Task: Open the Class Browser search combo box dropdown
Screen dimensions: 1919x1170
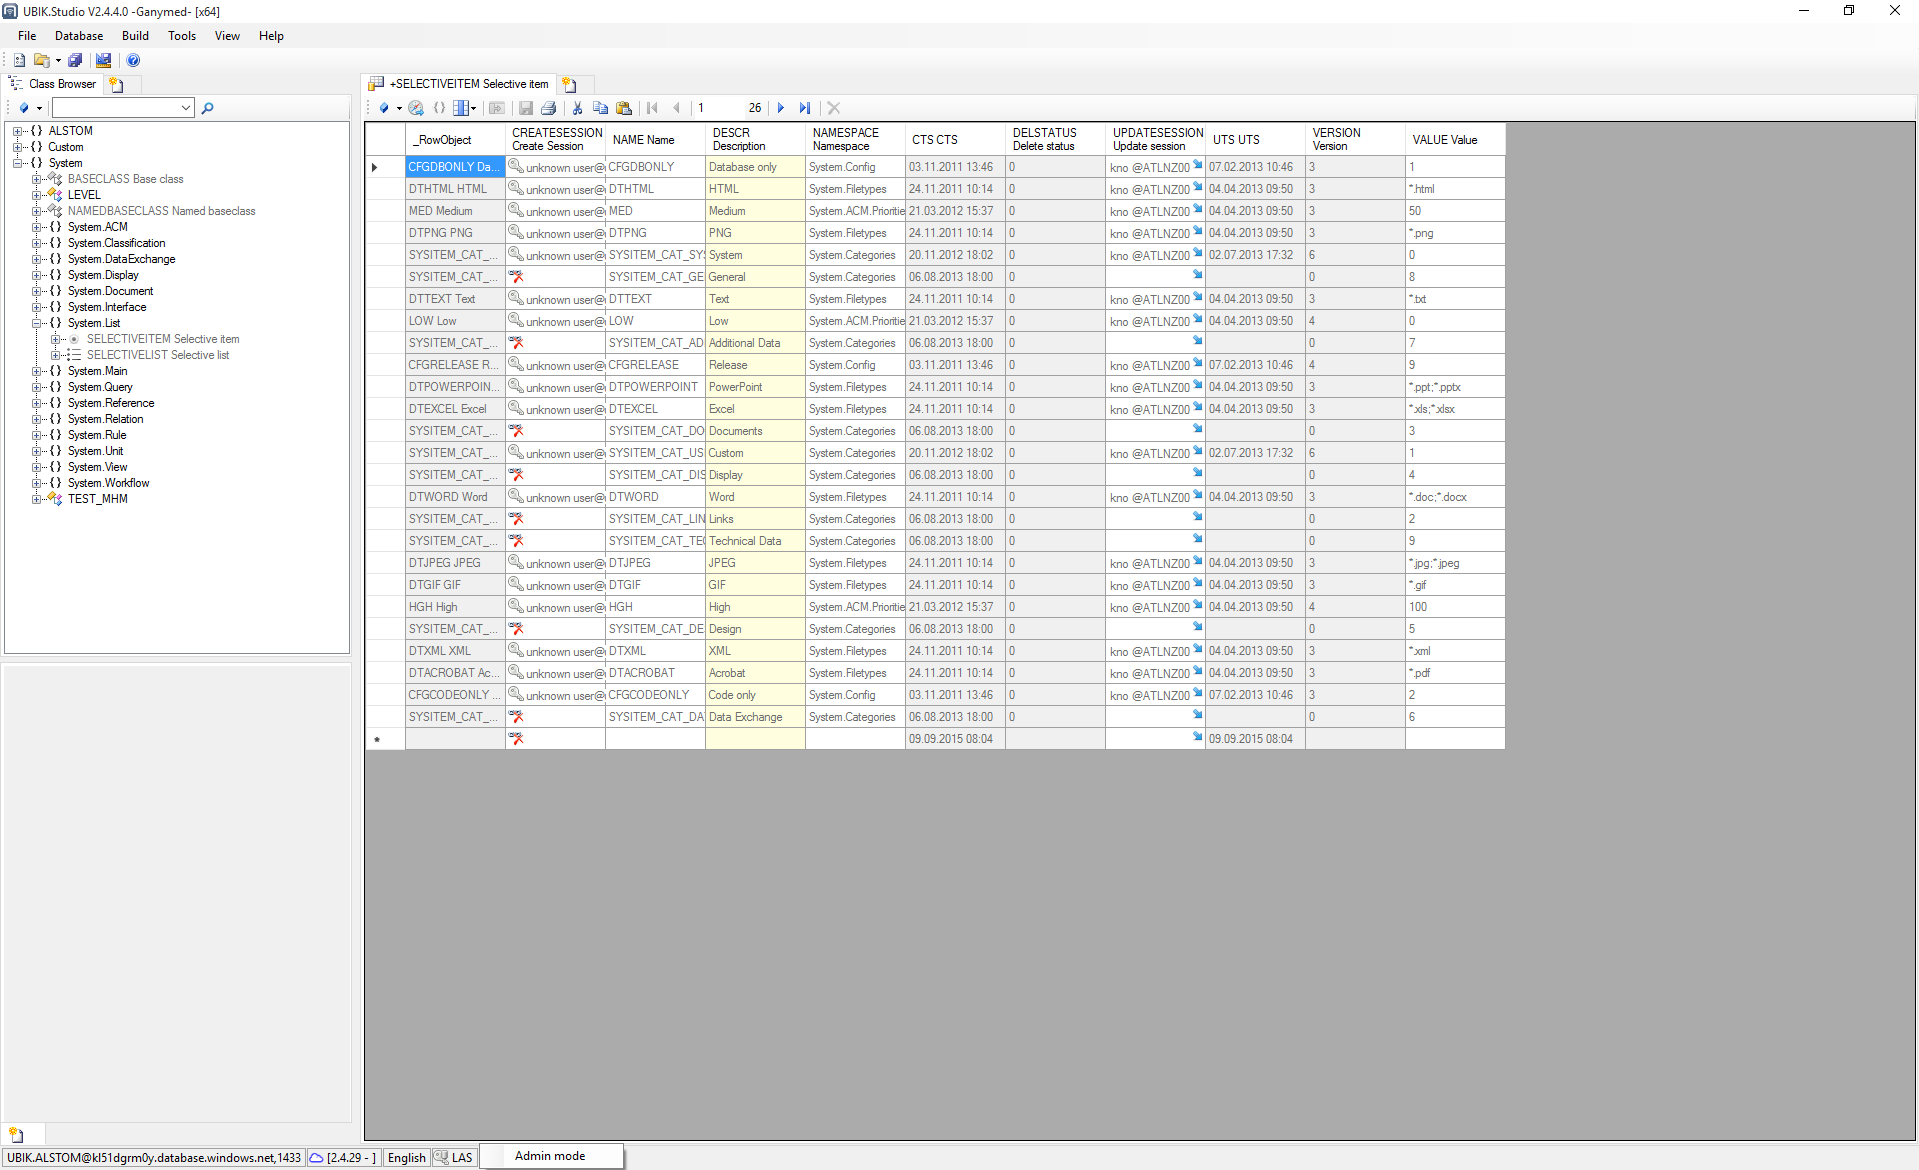Action: 186,108
